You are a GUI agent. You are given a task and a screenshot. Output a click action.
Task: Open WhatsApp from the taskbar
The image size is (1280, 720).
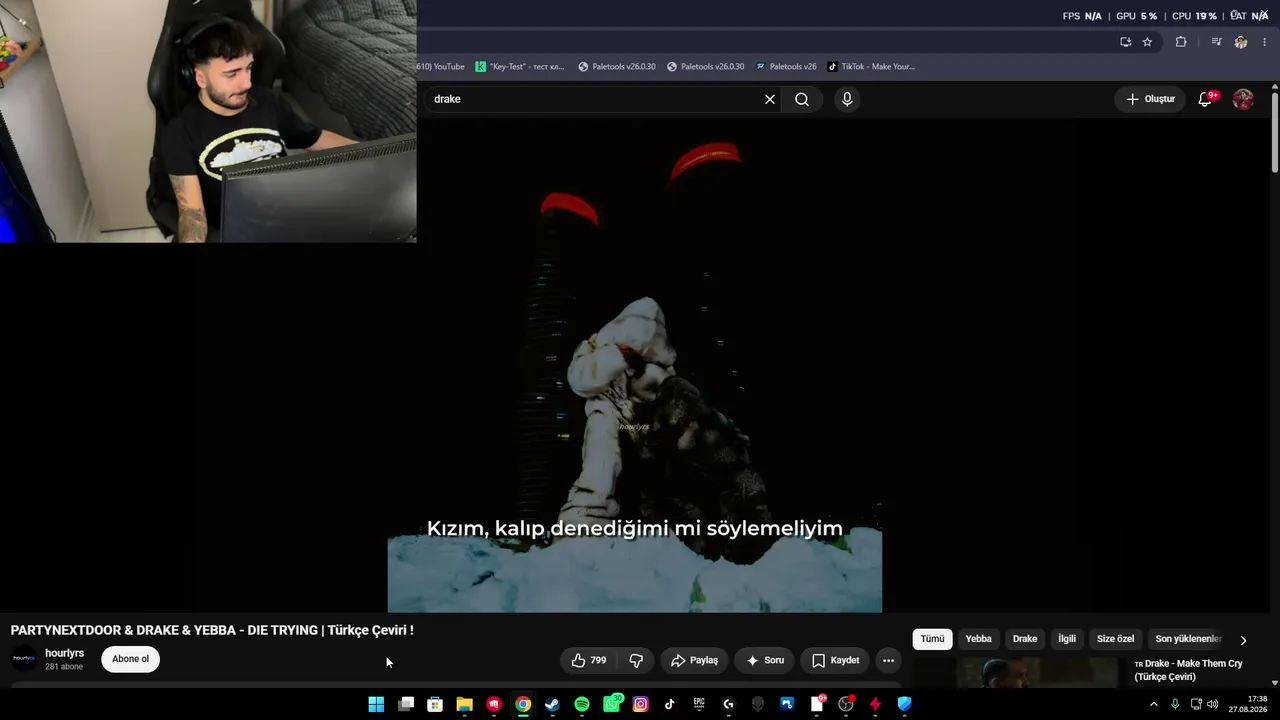(x=611, y=704)
